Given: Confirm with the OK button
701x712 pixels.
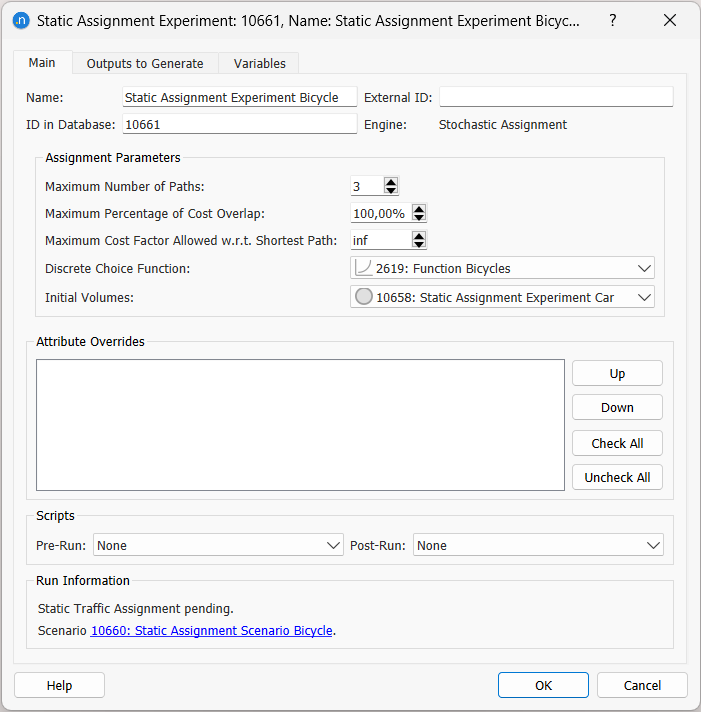Looking at the screenshot, I should click(543, 685).
